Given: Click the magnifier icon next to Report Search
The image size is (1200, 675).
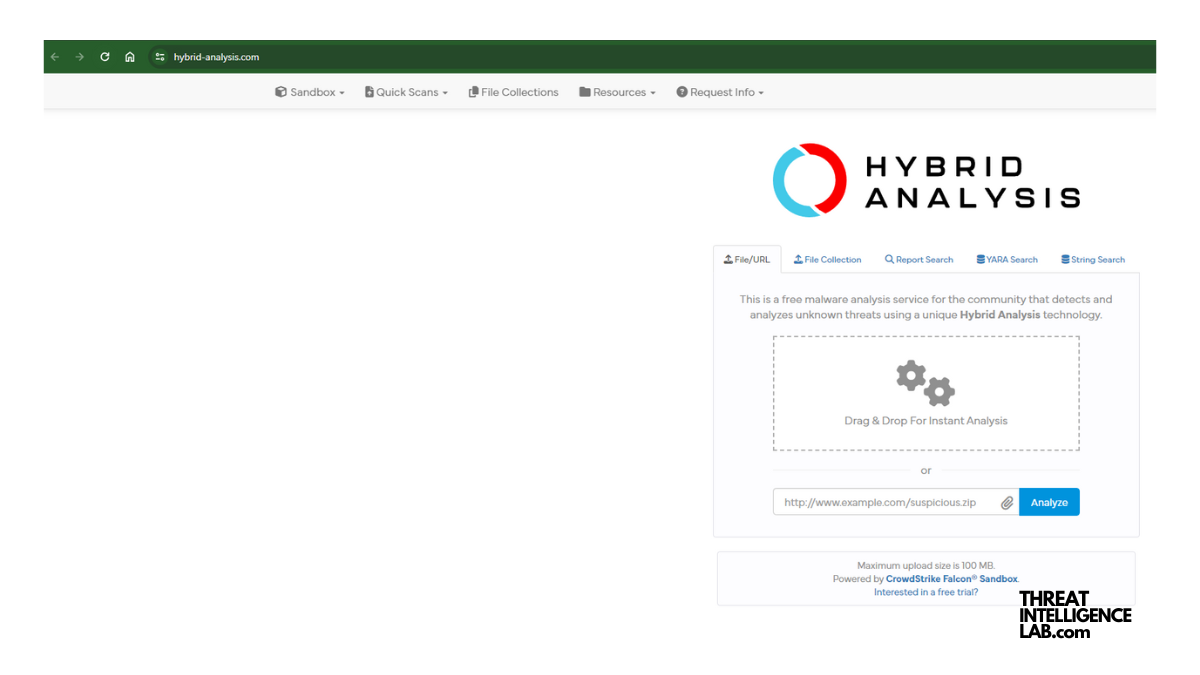Looking at the screenshot, I should [x=888, y=259].
